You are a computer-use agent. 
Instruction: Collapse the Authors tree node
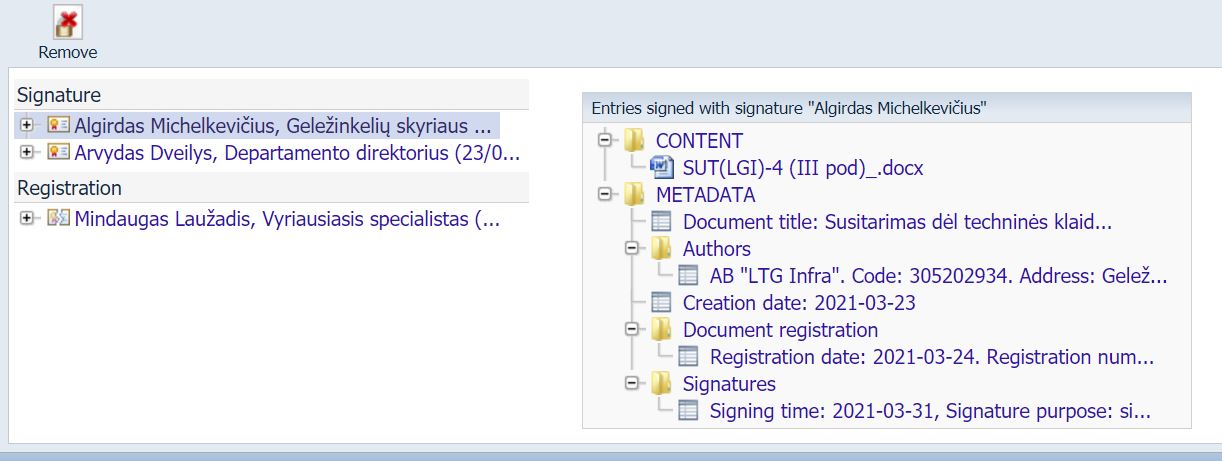(x=631, y=249)
